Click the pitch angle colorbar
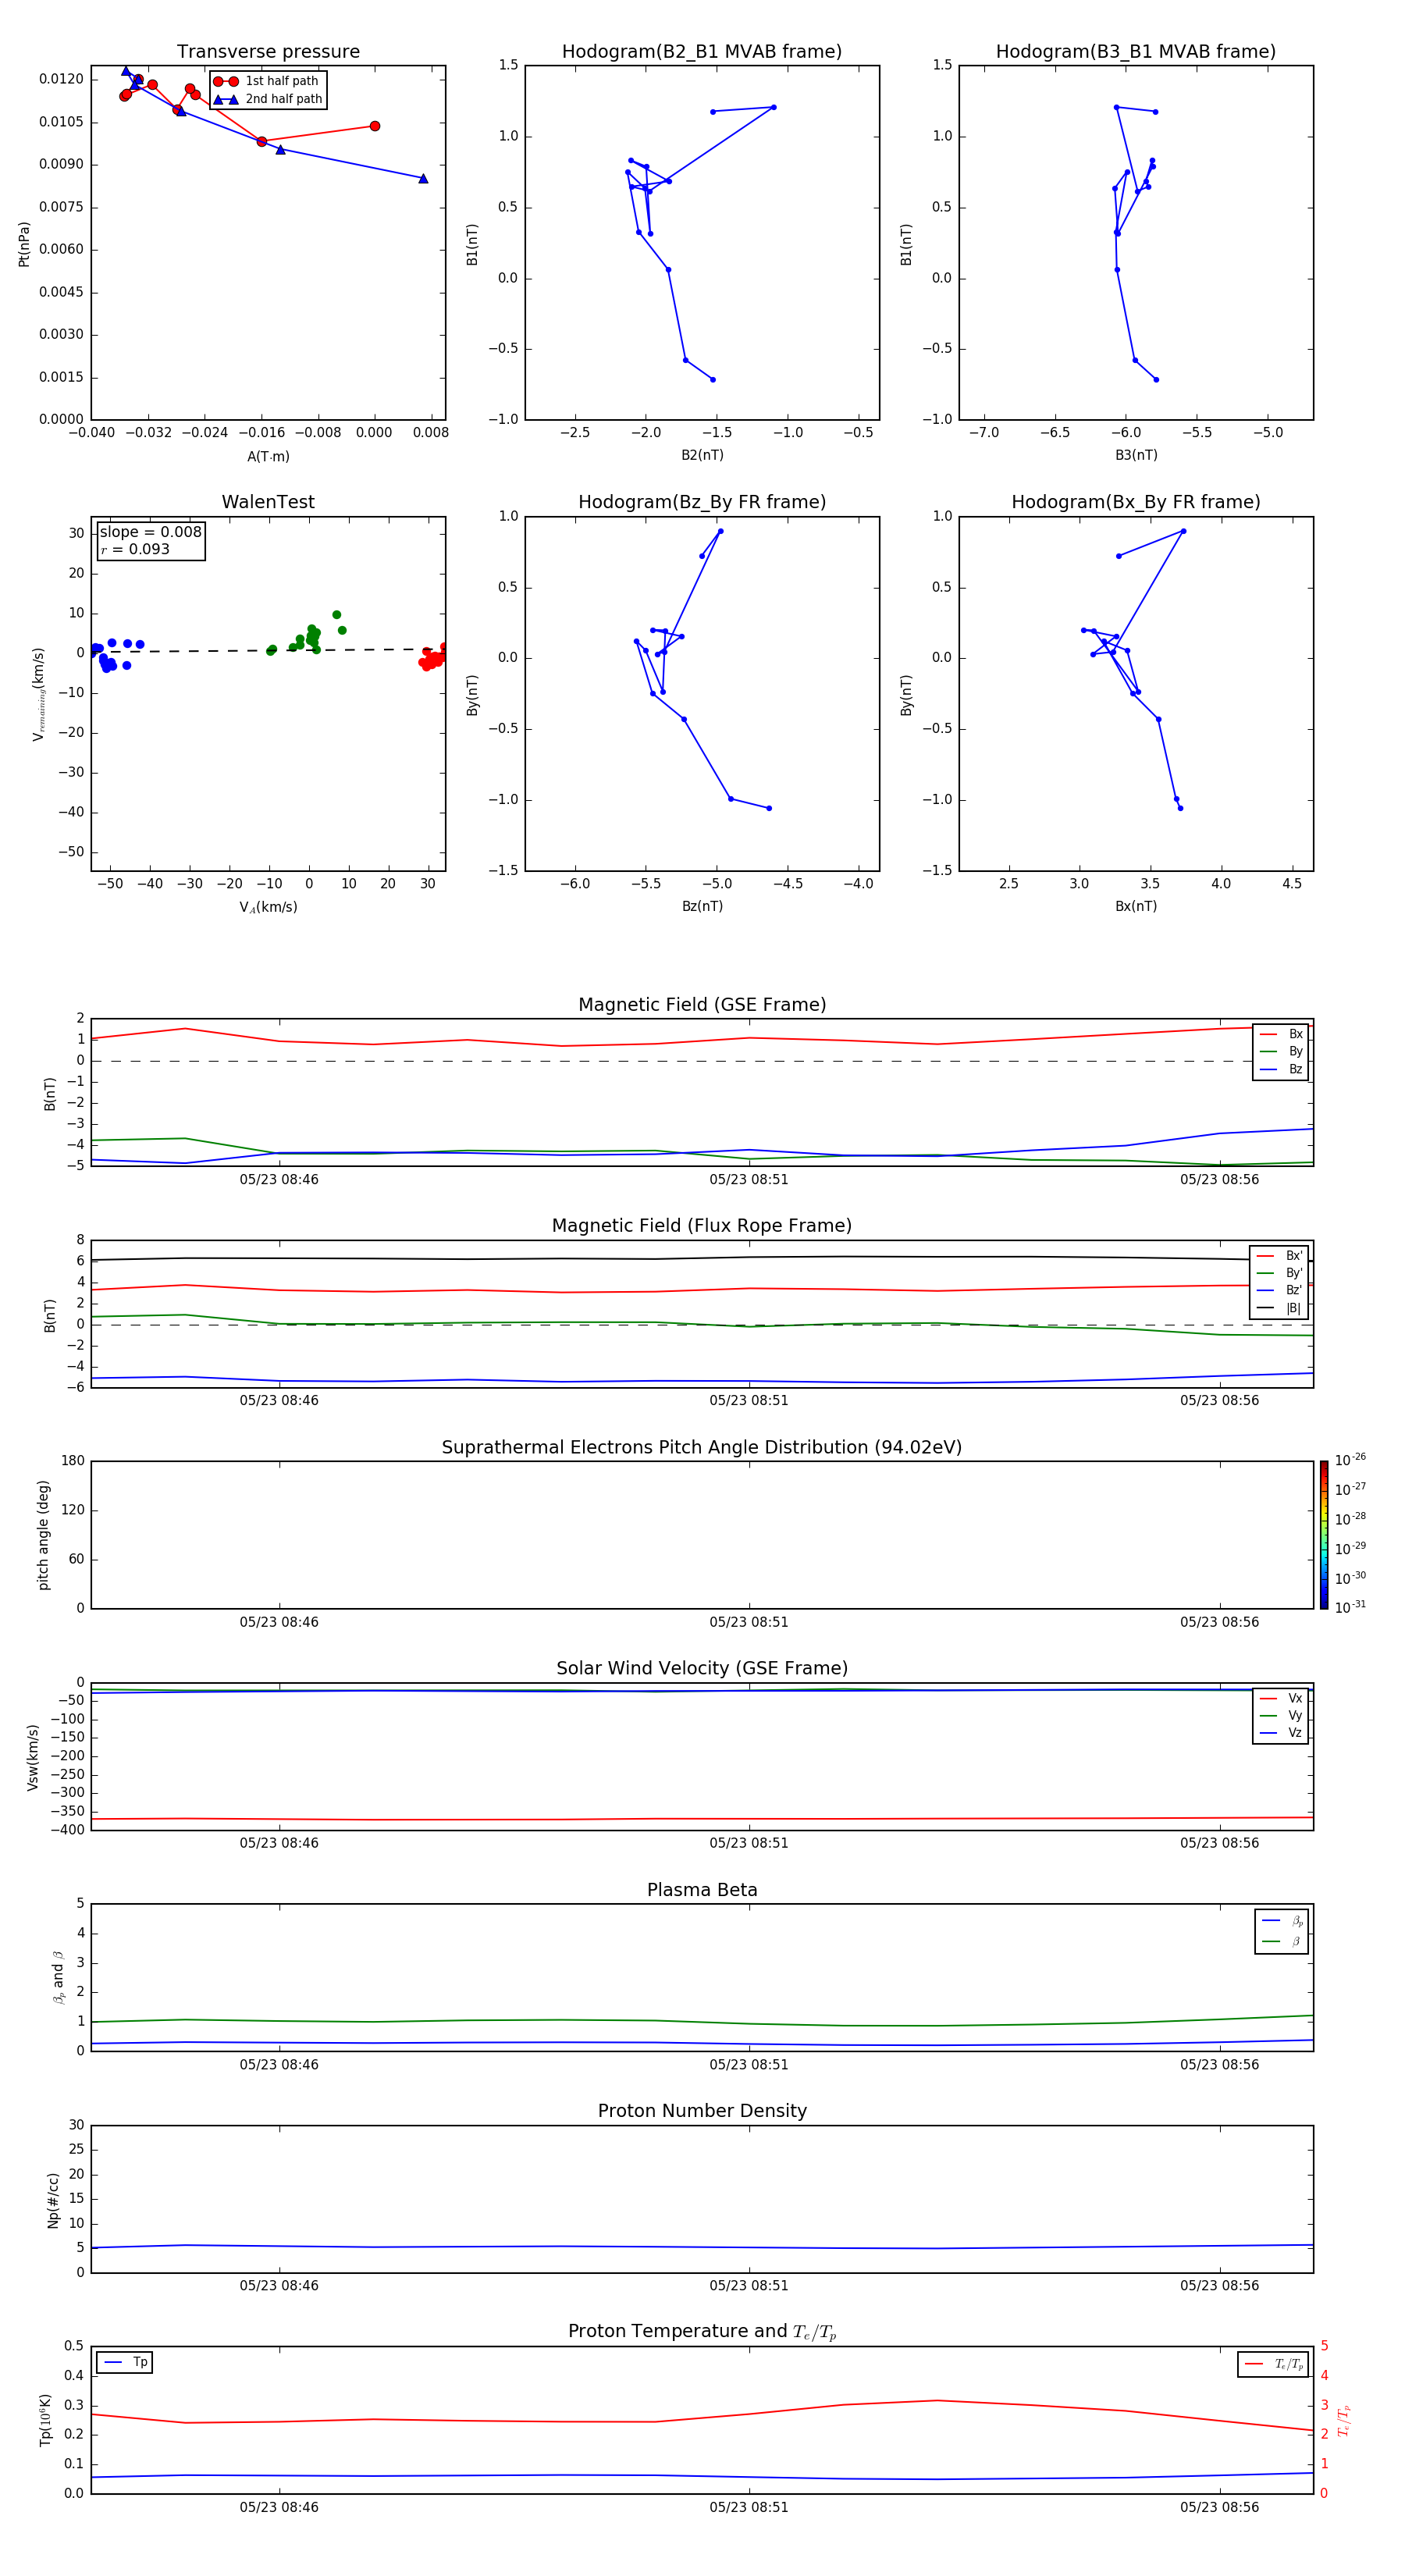Image resolution: width=1405 pixels, height=2576 pixels. [1324, 1535]
